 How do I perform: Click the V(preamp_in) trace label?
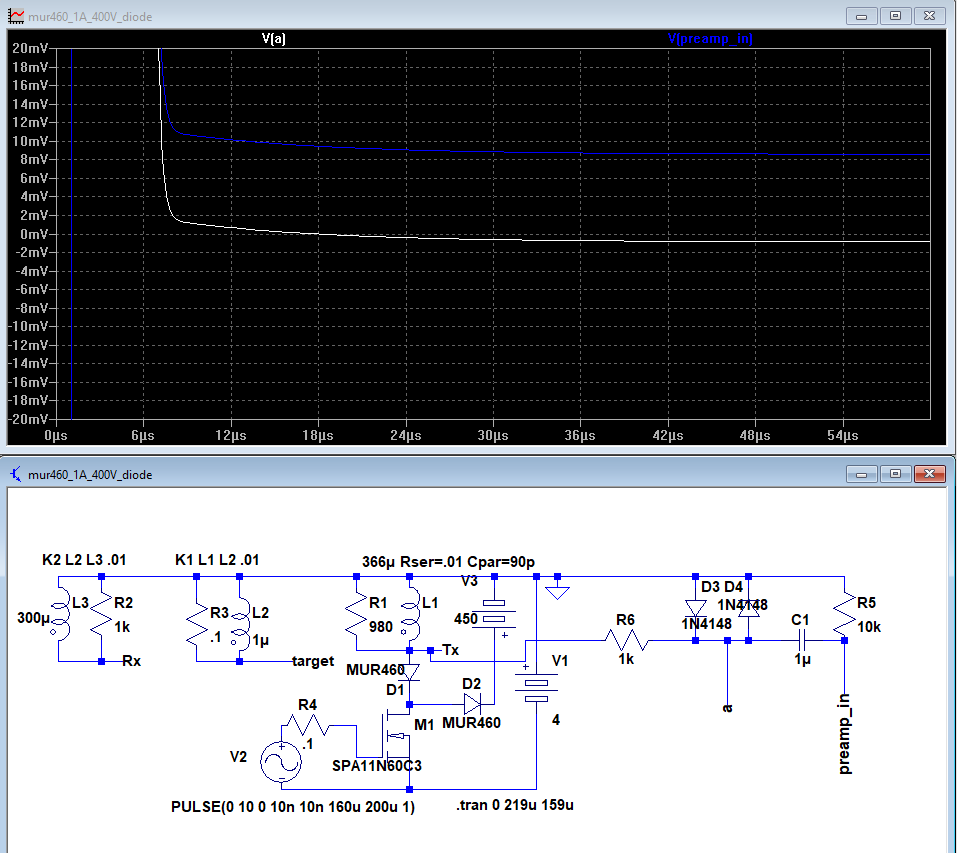pyautogui.click(x=709, y=38)
